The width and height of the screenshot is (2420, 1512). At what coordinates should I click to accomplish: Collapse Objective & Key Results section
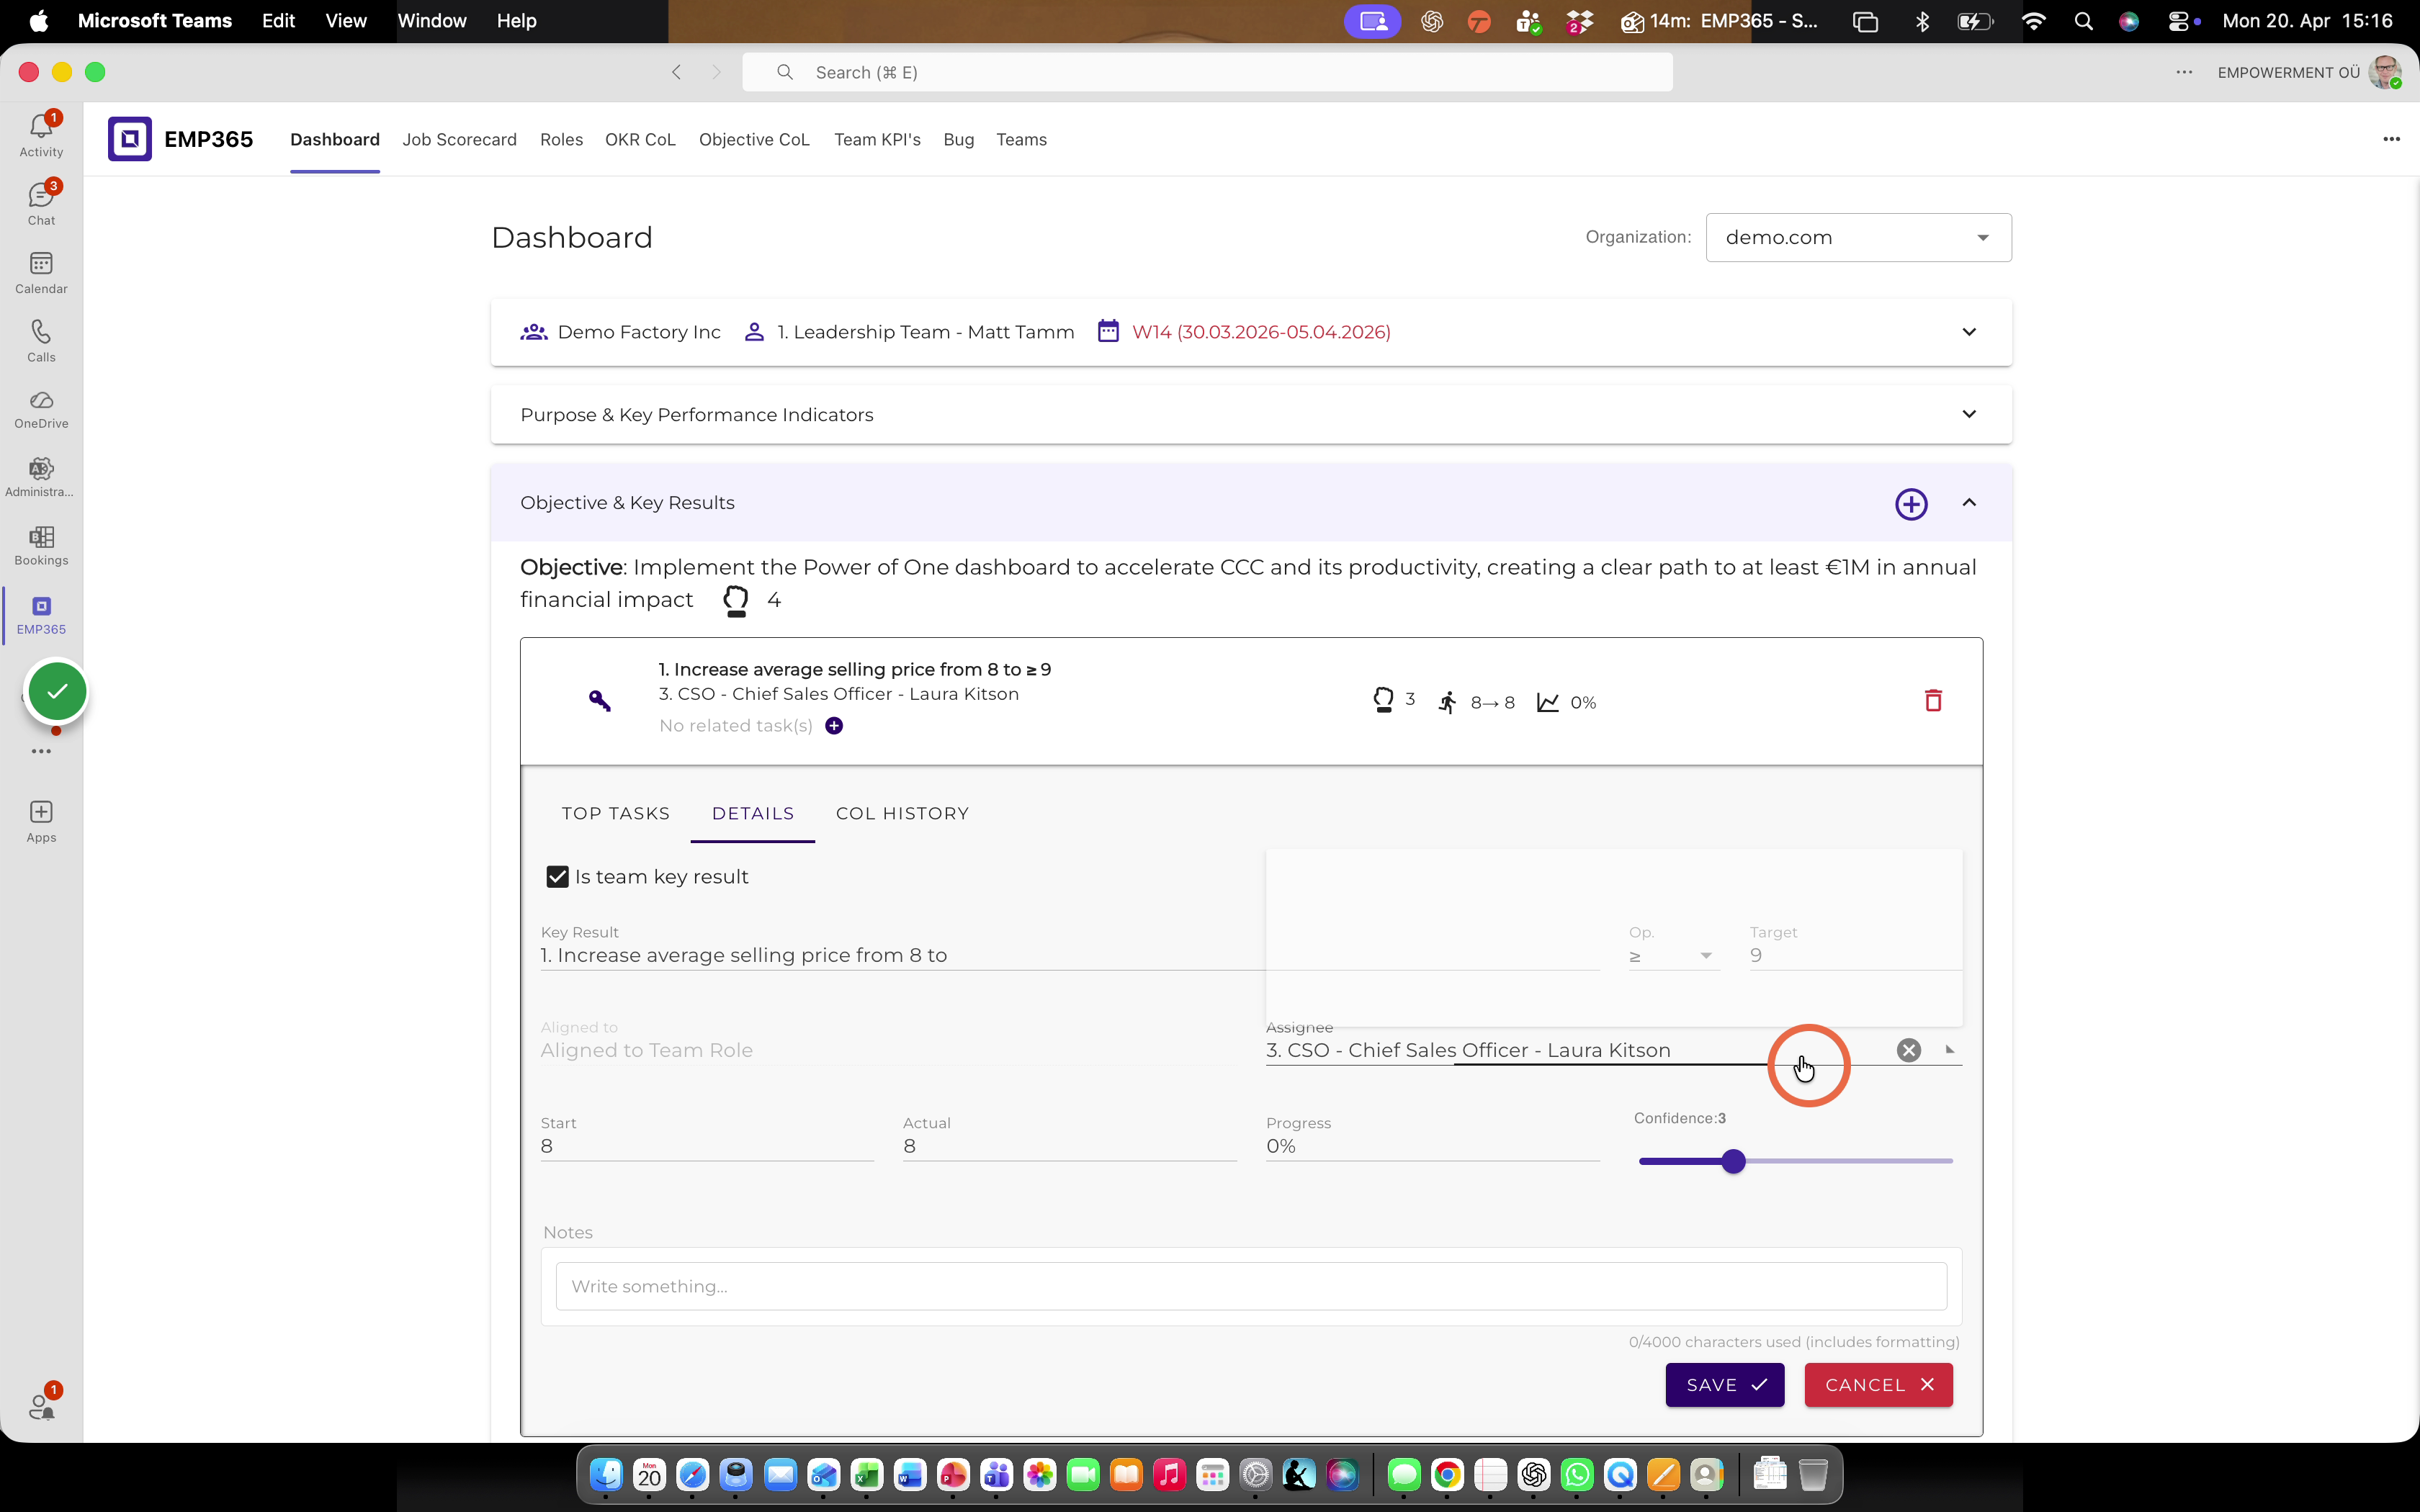1969,503
